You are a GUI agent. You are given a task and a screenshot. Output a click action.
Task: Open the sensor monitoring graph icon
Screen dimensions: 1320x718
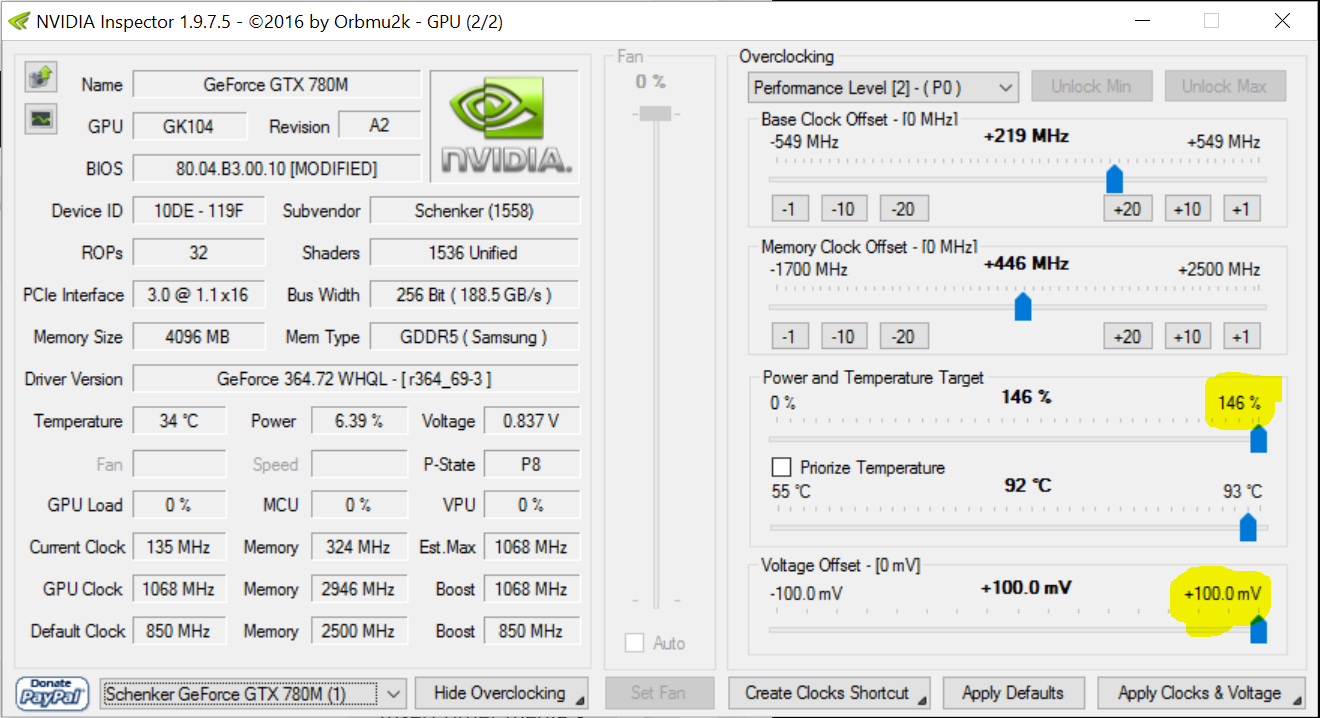(x=41, y=118)
